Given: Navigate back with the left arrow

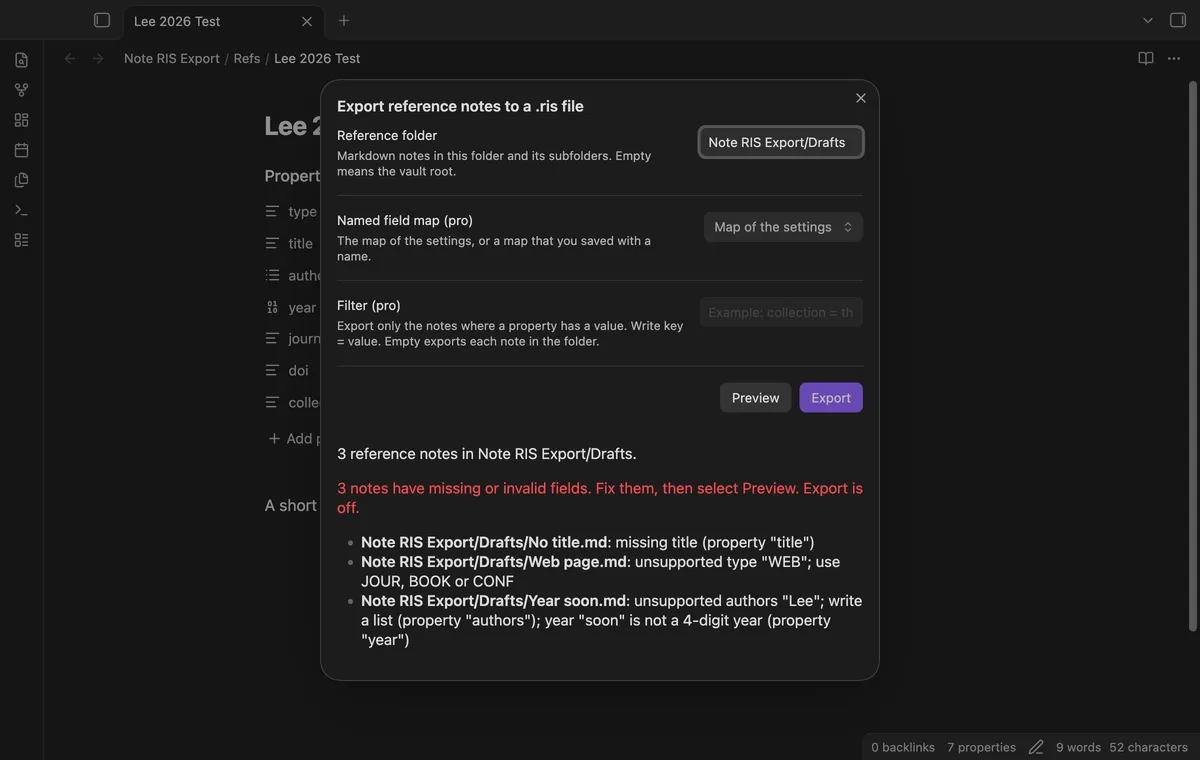Looking at the screenshot, I should click(70, 58).
